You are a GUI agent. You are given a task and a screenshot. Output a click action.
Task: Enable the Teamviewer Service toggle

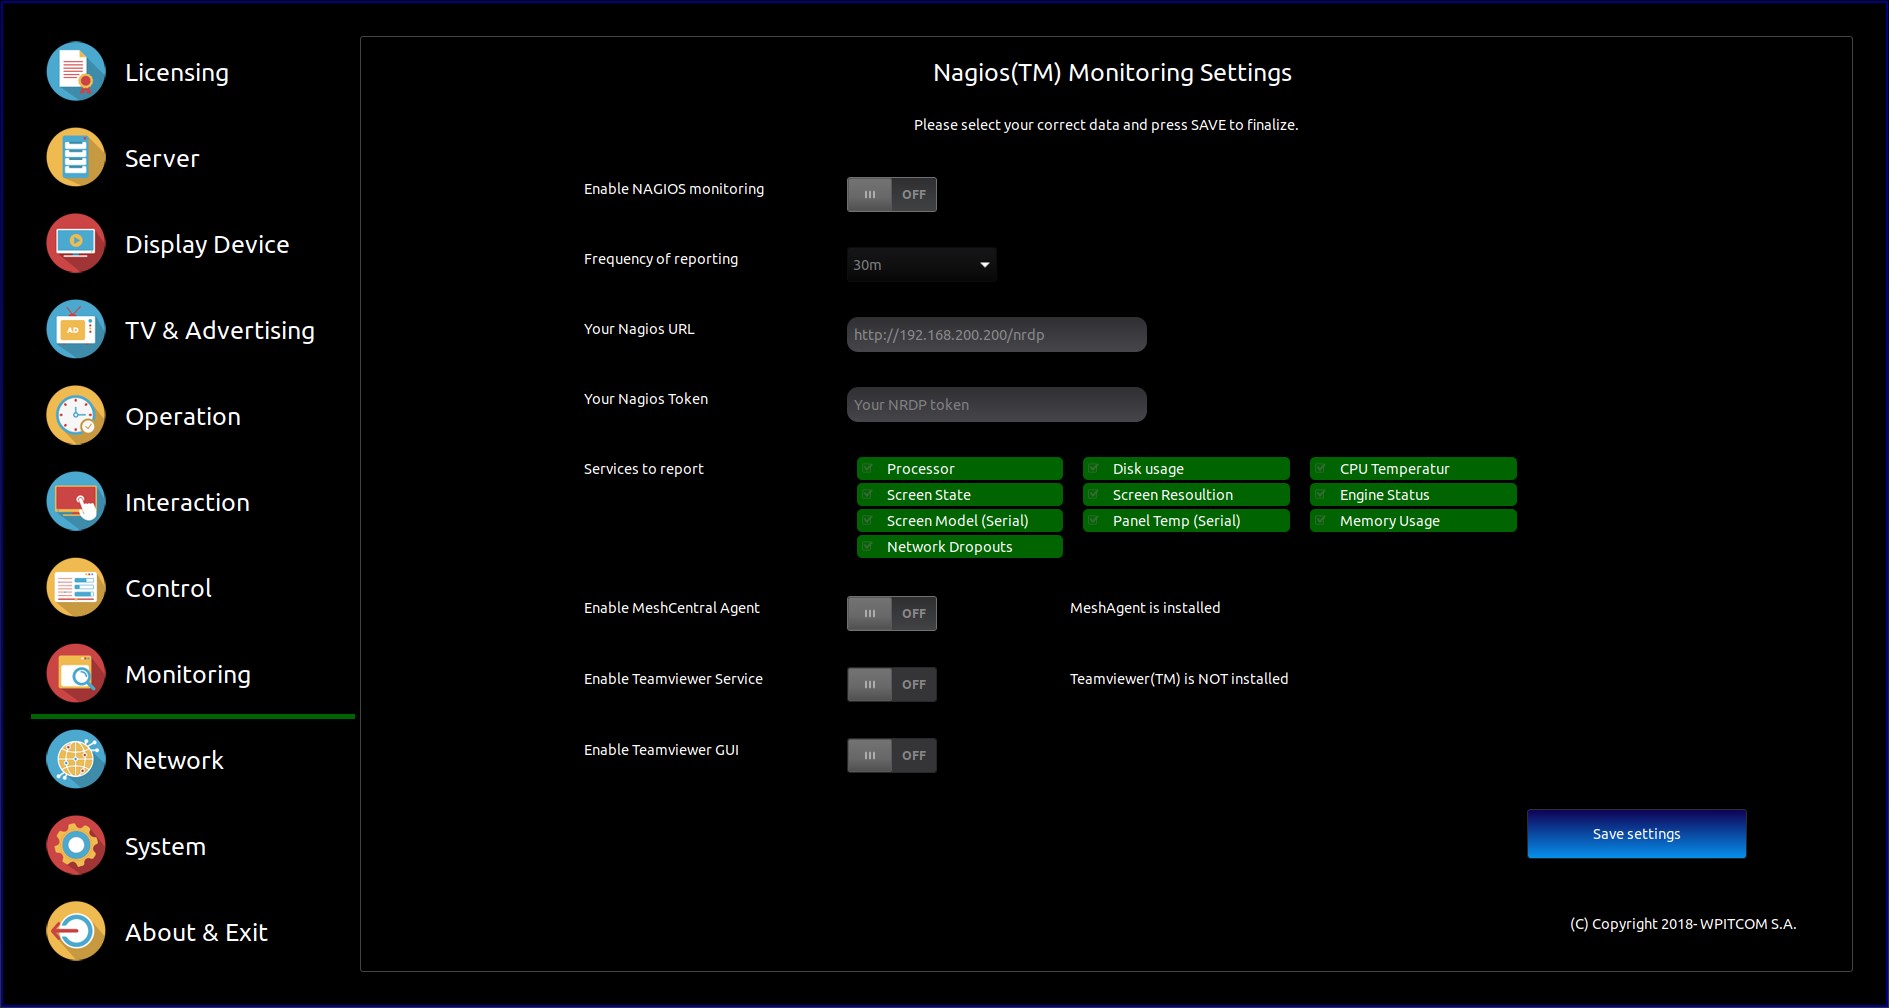(891, 685)
